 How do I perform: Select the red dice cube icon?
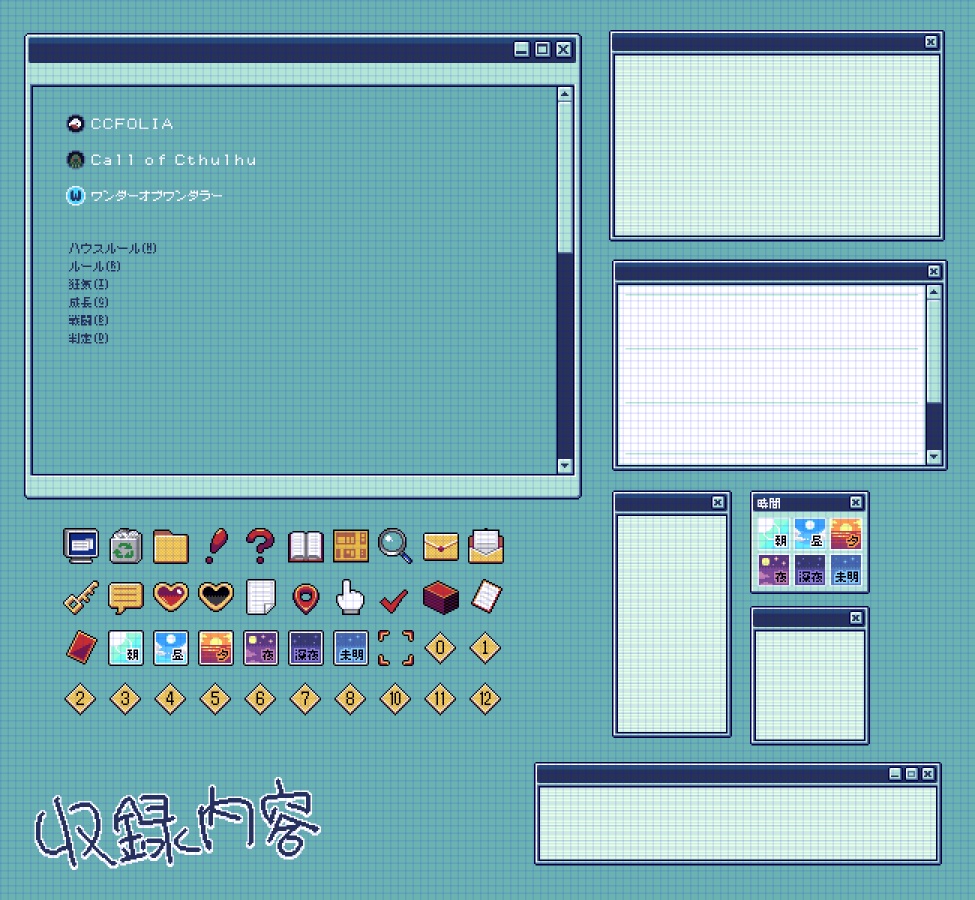440,597
